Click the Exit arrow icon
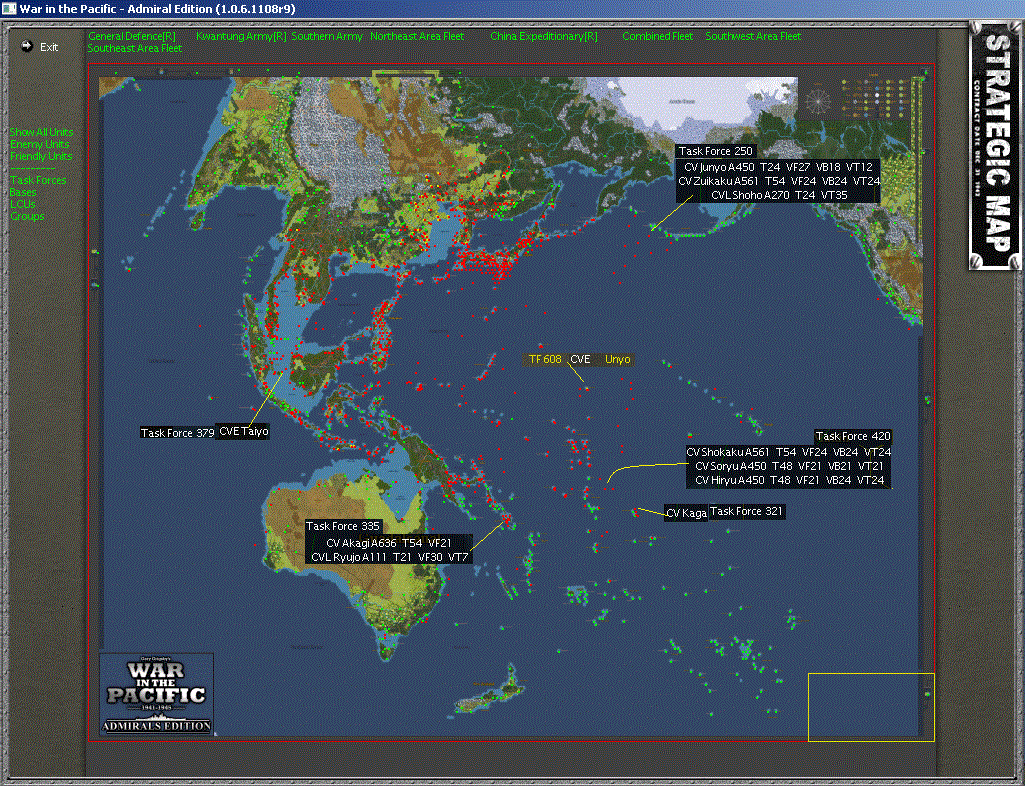The image size is (1025, 786). tap(27, 46)
